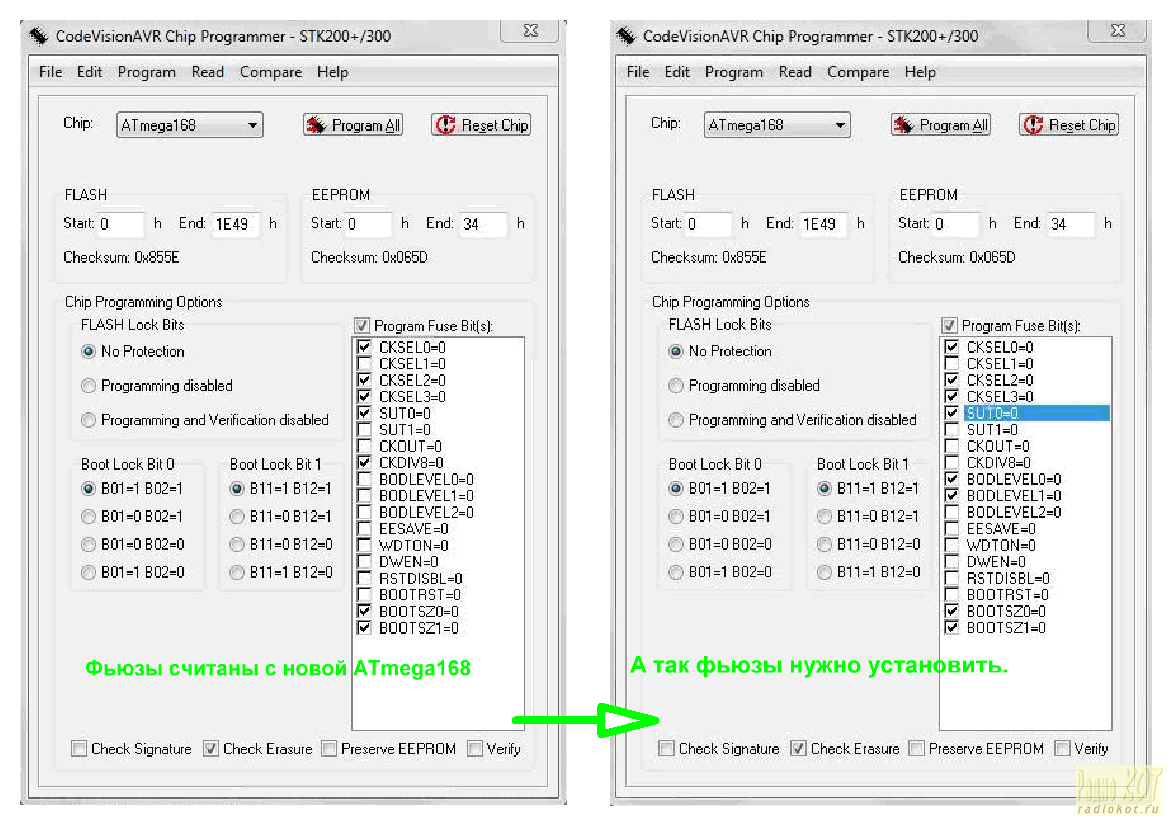
Task: Toggle Verify in the right window
Action: [x=1062, y=748]
